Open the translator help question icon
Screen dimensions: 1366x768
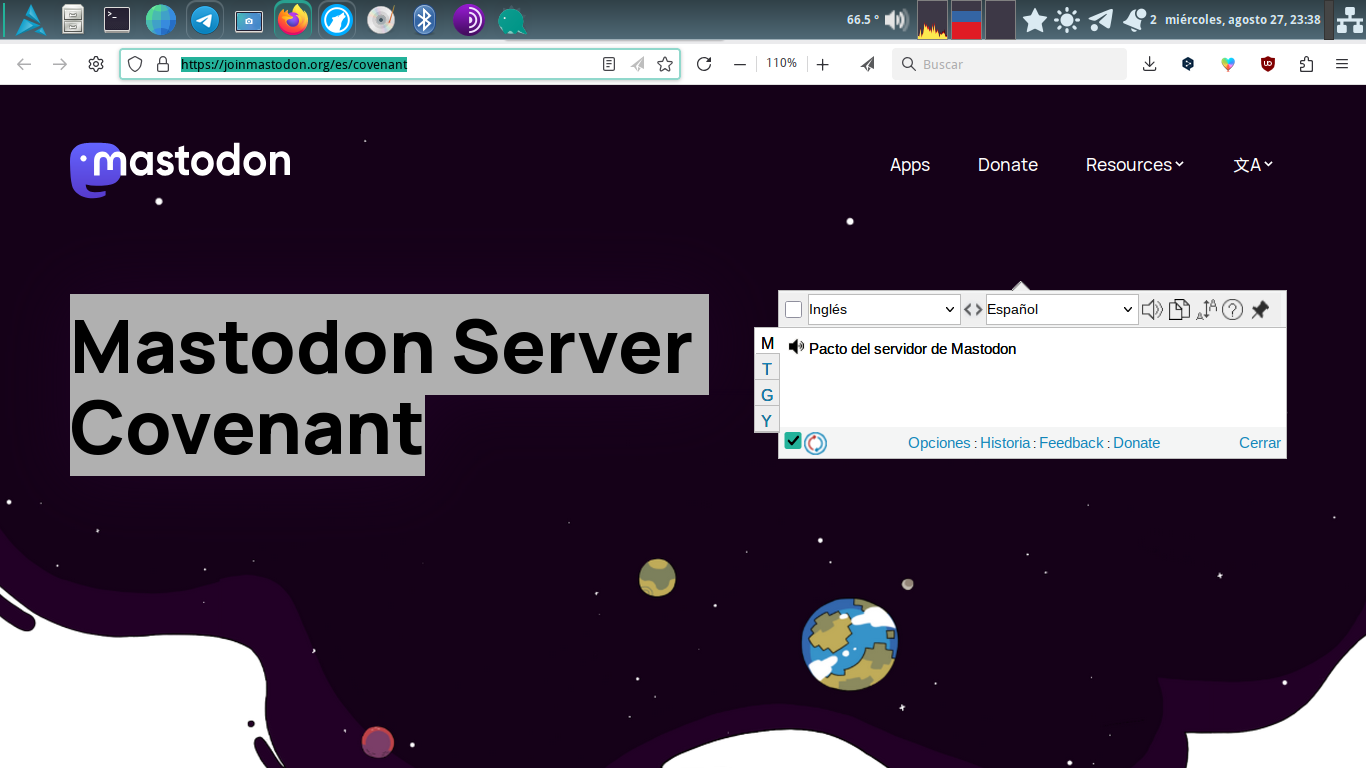pos(1233,310)
